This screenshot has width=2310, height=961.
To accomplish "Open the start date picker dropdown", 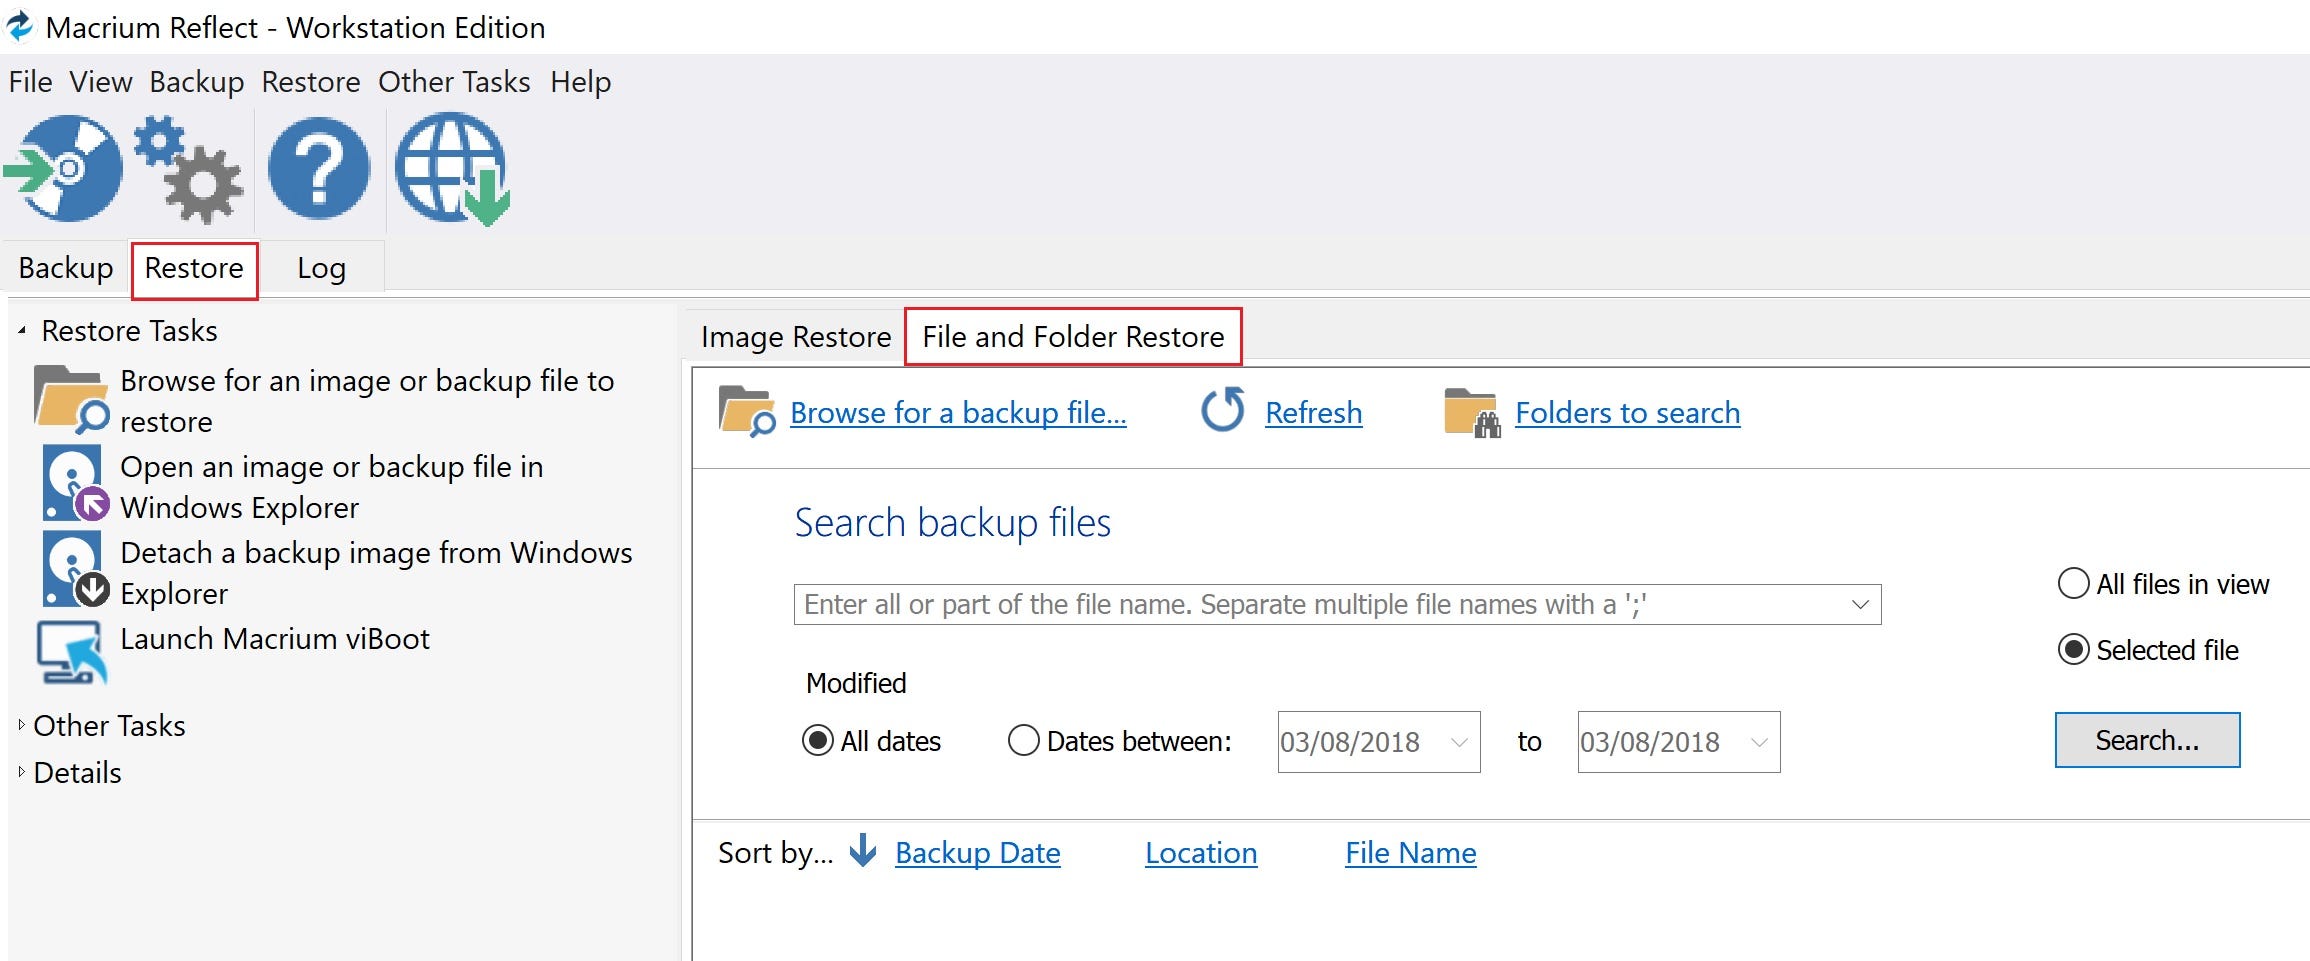I will pyautogui.click(x=1459, y=742).
